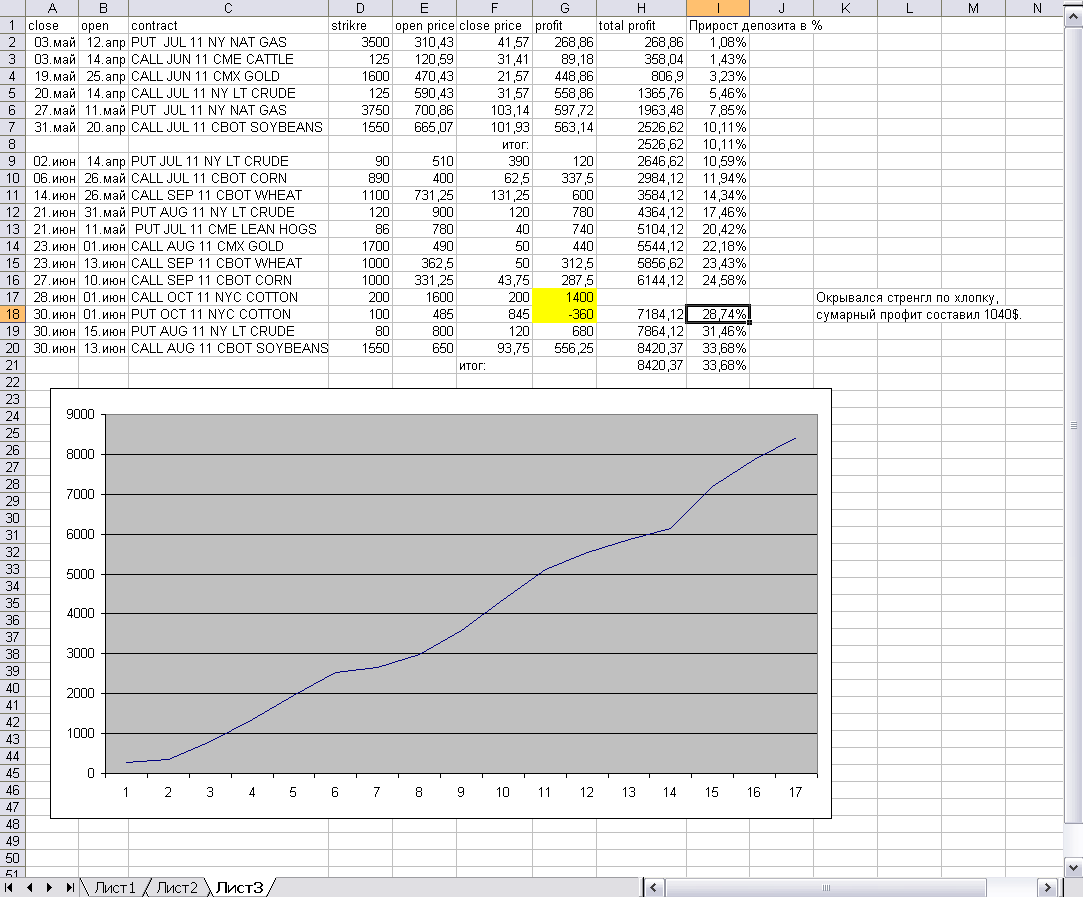Switch to the Лист2 sheet tab
The height and width of the screenshot is (897, 1083).
(x=177, y=888)
